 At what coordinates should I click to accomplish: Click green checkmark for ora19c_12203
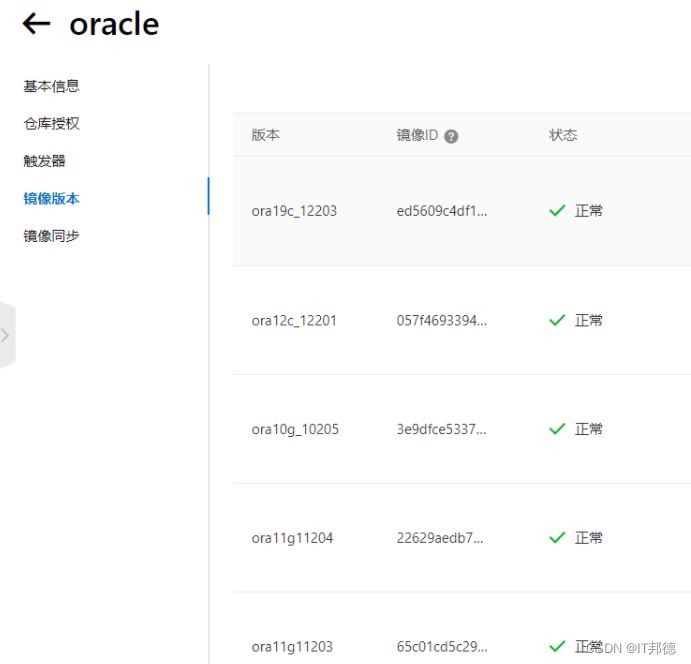coord(558,211)
